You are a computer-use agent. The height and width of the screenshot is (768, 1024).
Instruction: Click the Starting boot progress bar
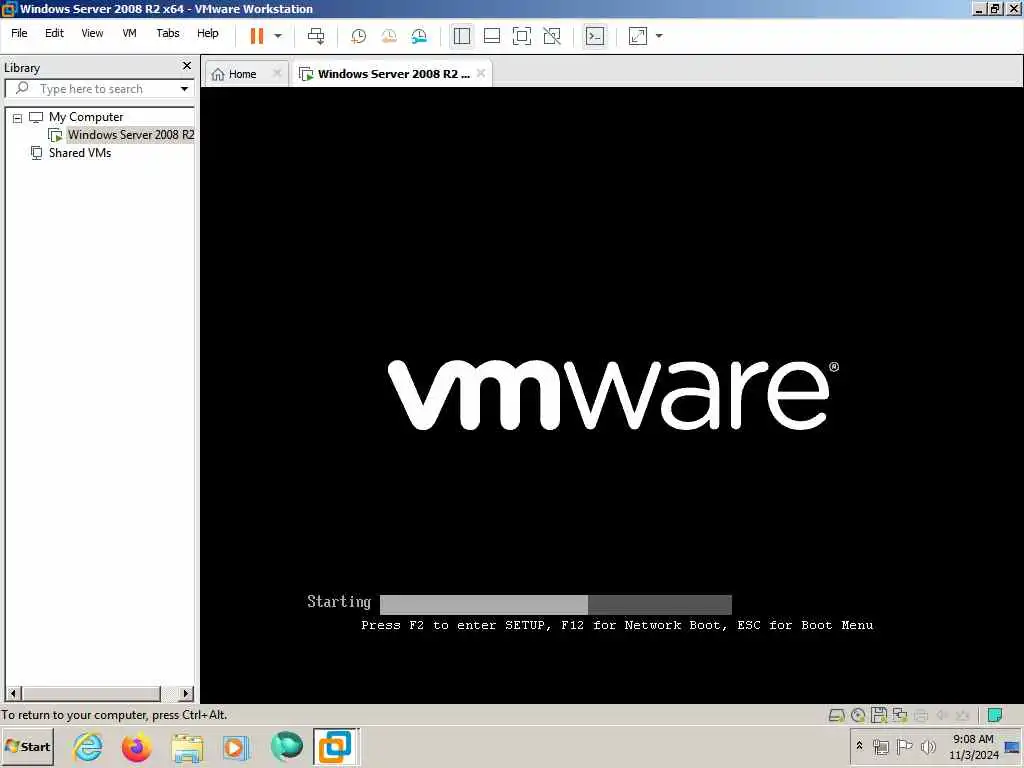(556, 604)
